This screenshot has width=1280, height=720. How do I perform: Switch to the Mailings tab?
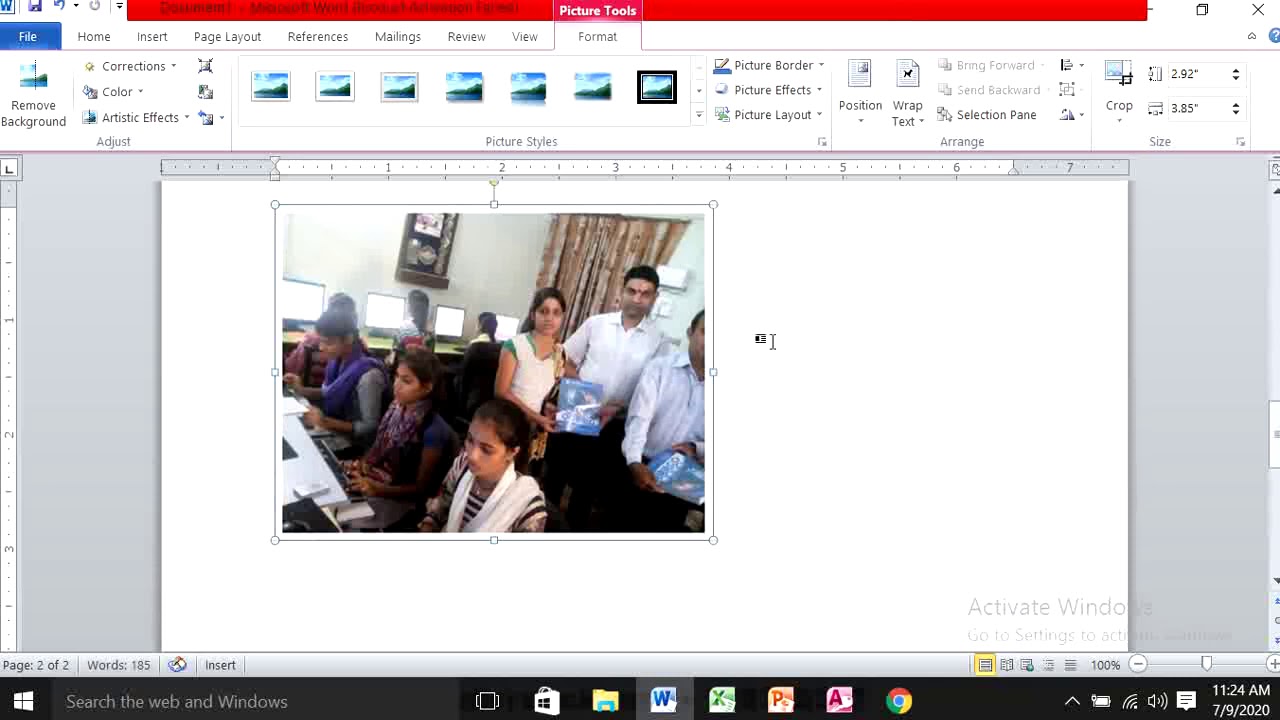[x=398, y=37]
